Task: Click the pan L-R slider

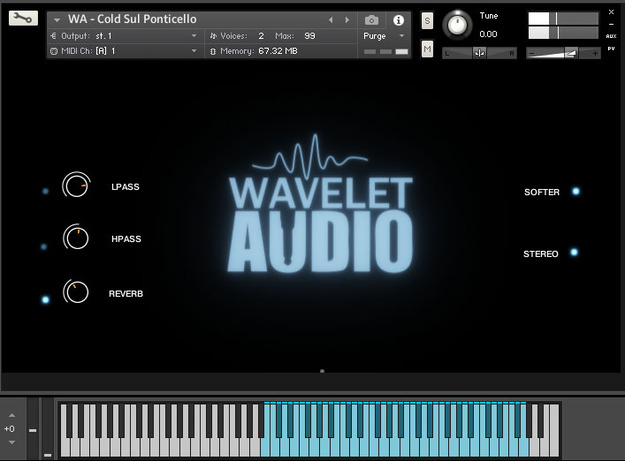Action: (480, 53)
